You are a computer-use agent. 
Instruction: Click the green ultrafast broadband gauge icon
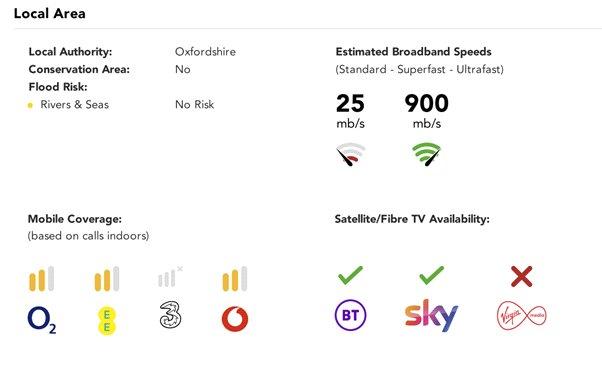point(426,154)
